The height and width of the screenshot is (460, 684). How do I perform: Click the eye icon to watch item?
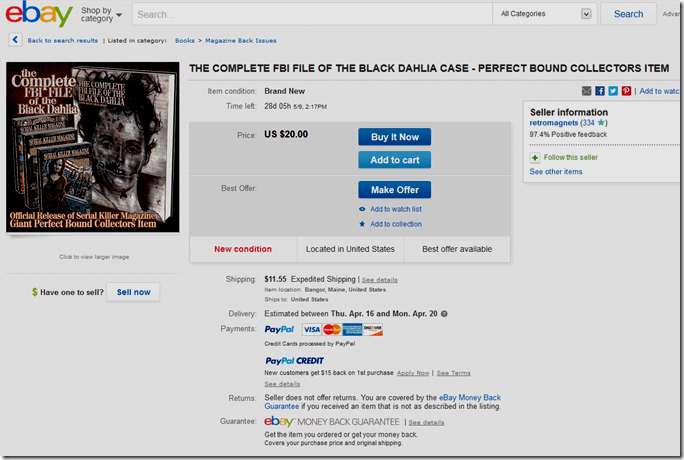coord(362,209)
